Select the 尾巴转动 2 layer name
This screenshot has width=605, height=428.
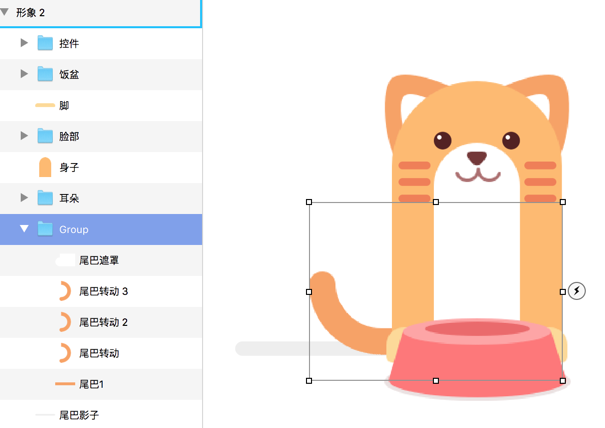point(103,322)
